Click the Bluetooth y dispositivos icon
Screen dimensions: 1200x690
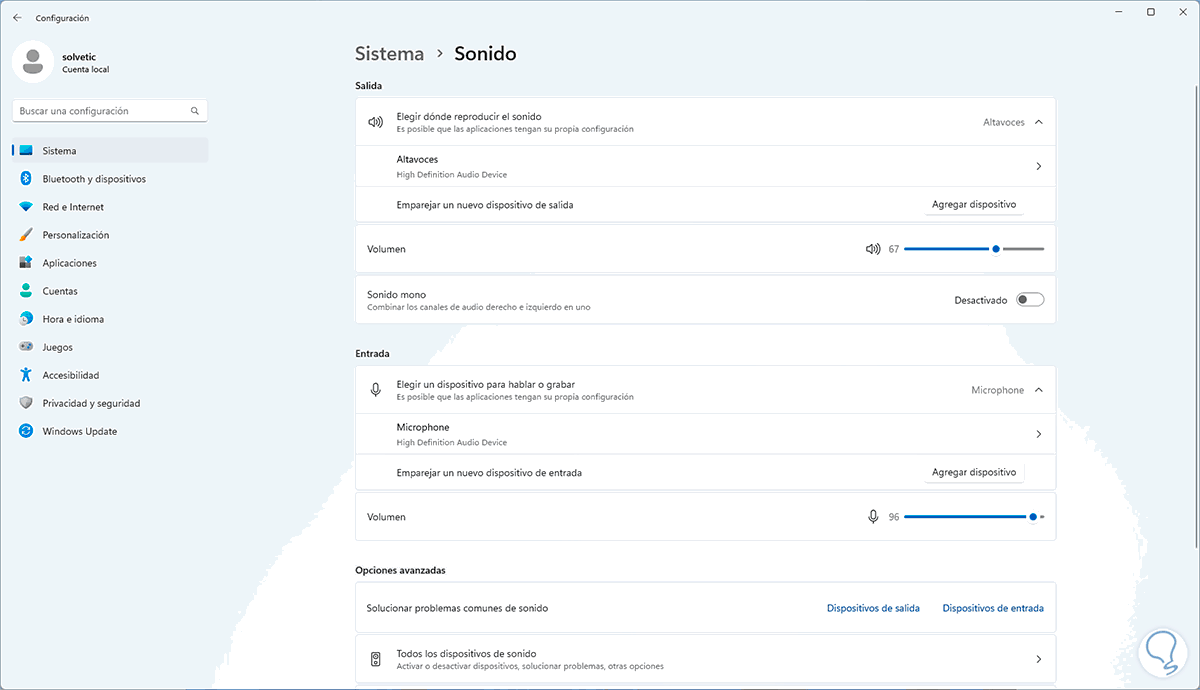(x=26, y=179)
